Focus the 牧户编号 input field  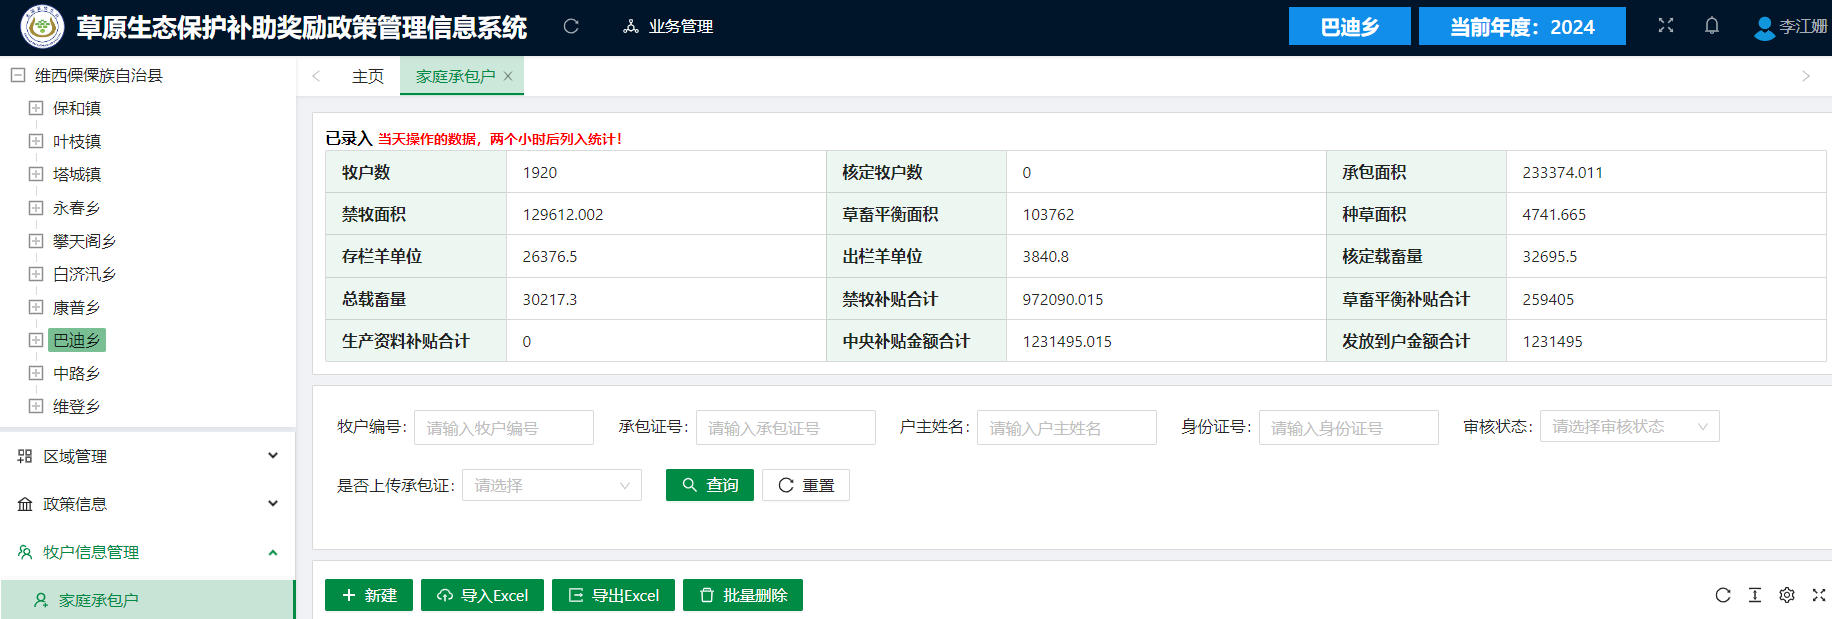pyautogui.click(x=504, y=427)
